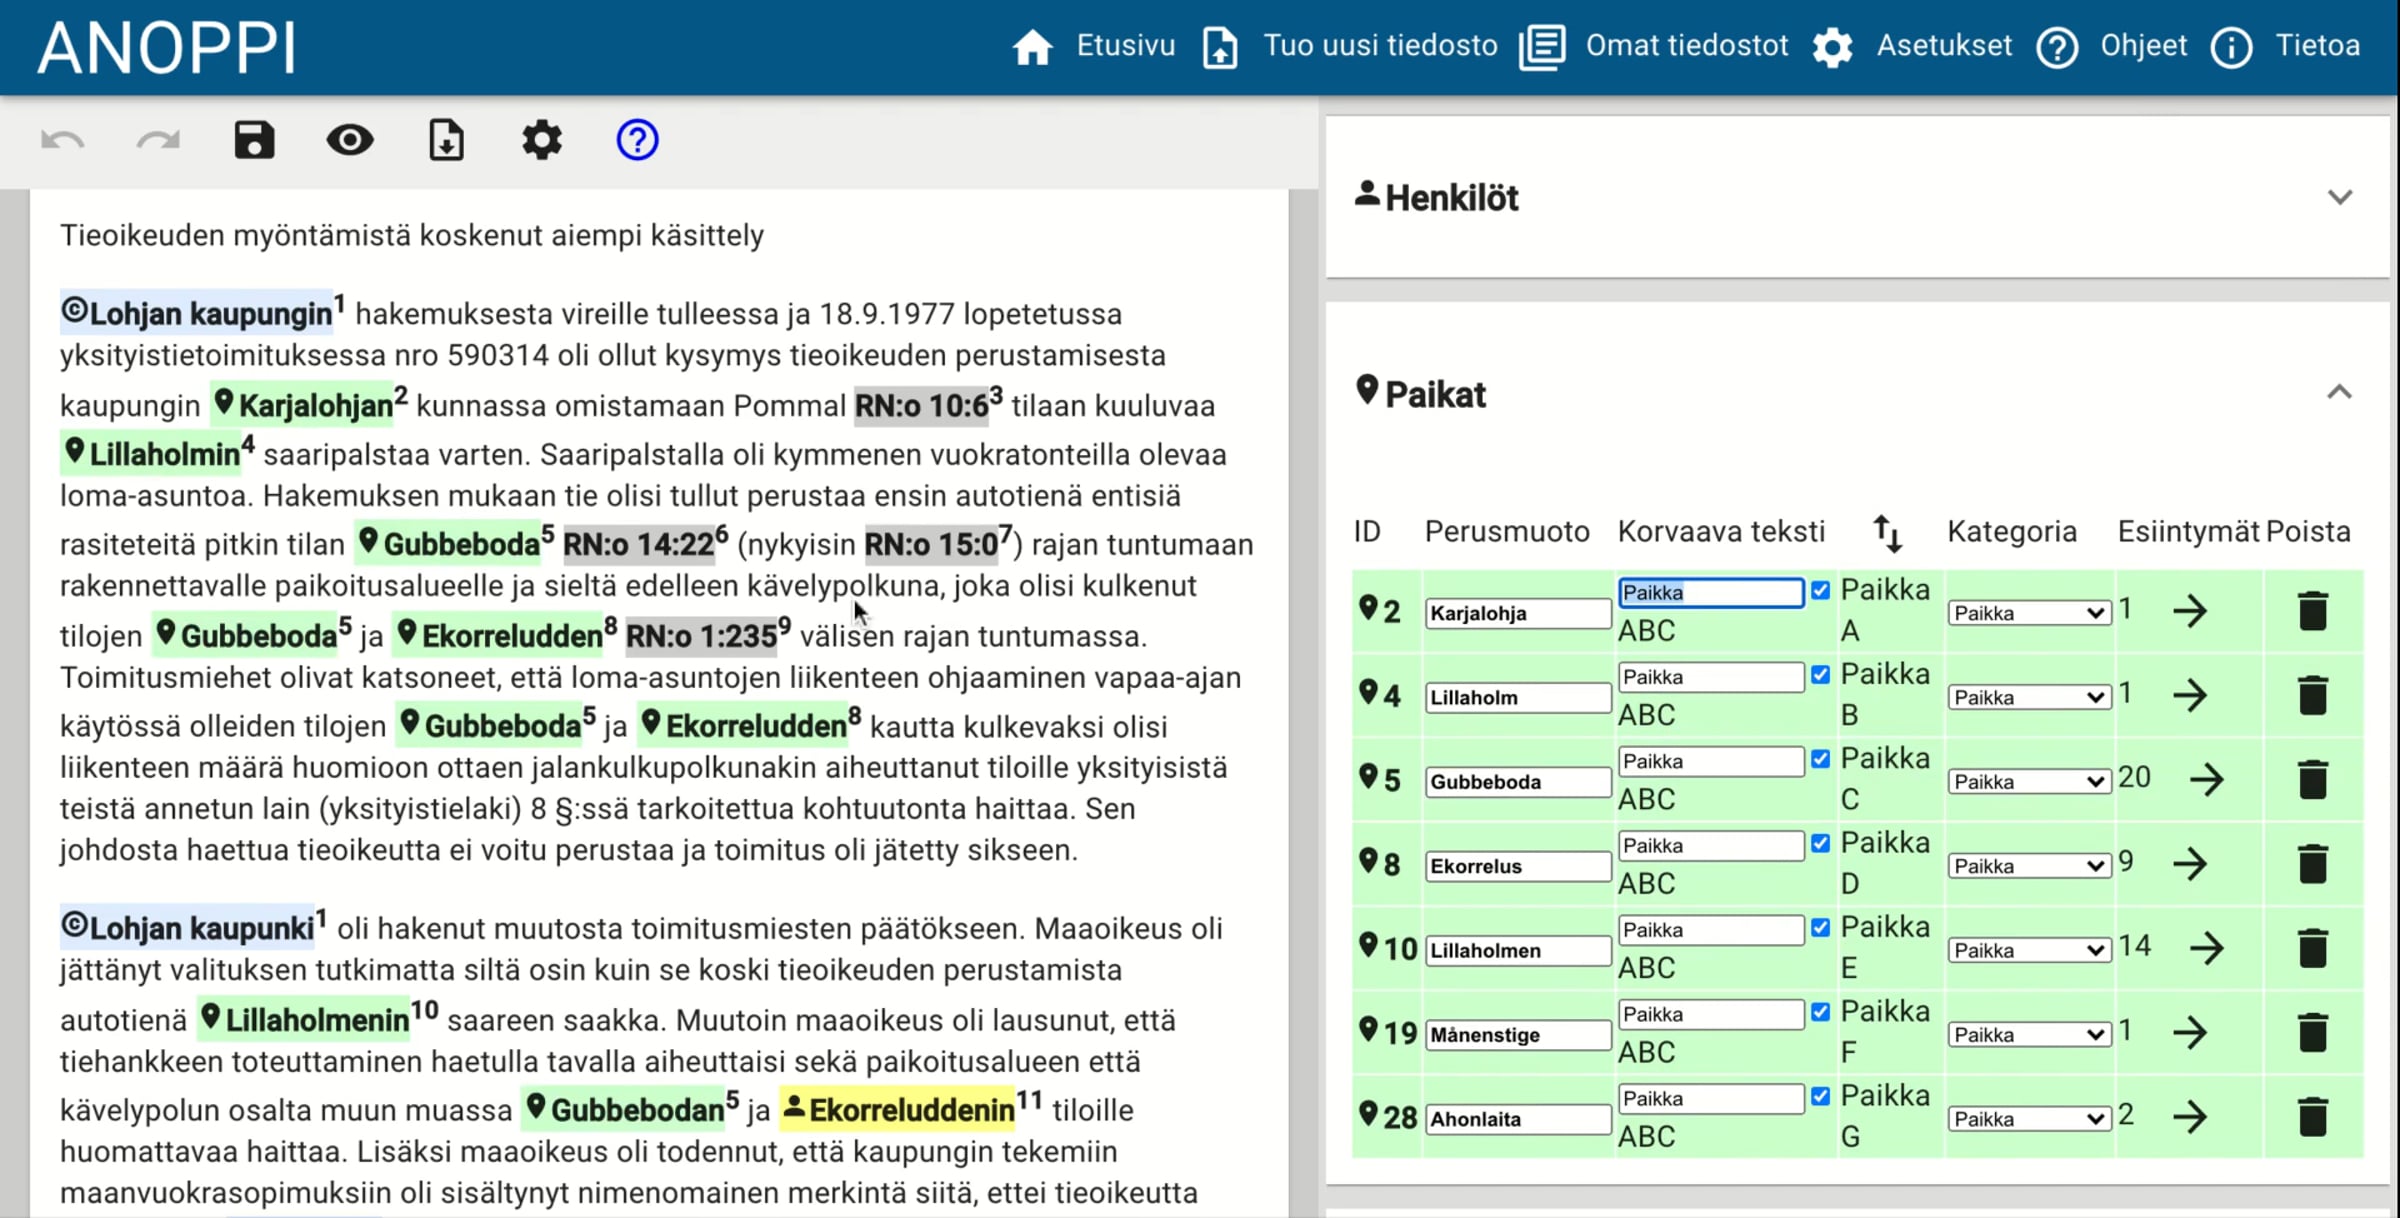Uncheck the checkbox in Ahonlaita row
This screenshot has height=1218, width=2400.
[1820, 1096]
